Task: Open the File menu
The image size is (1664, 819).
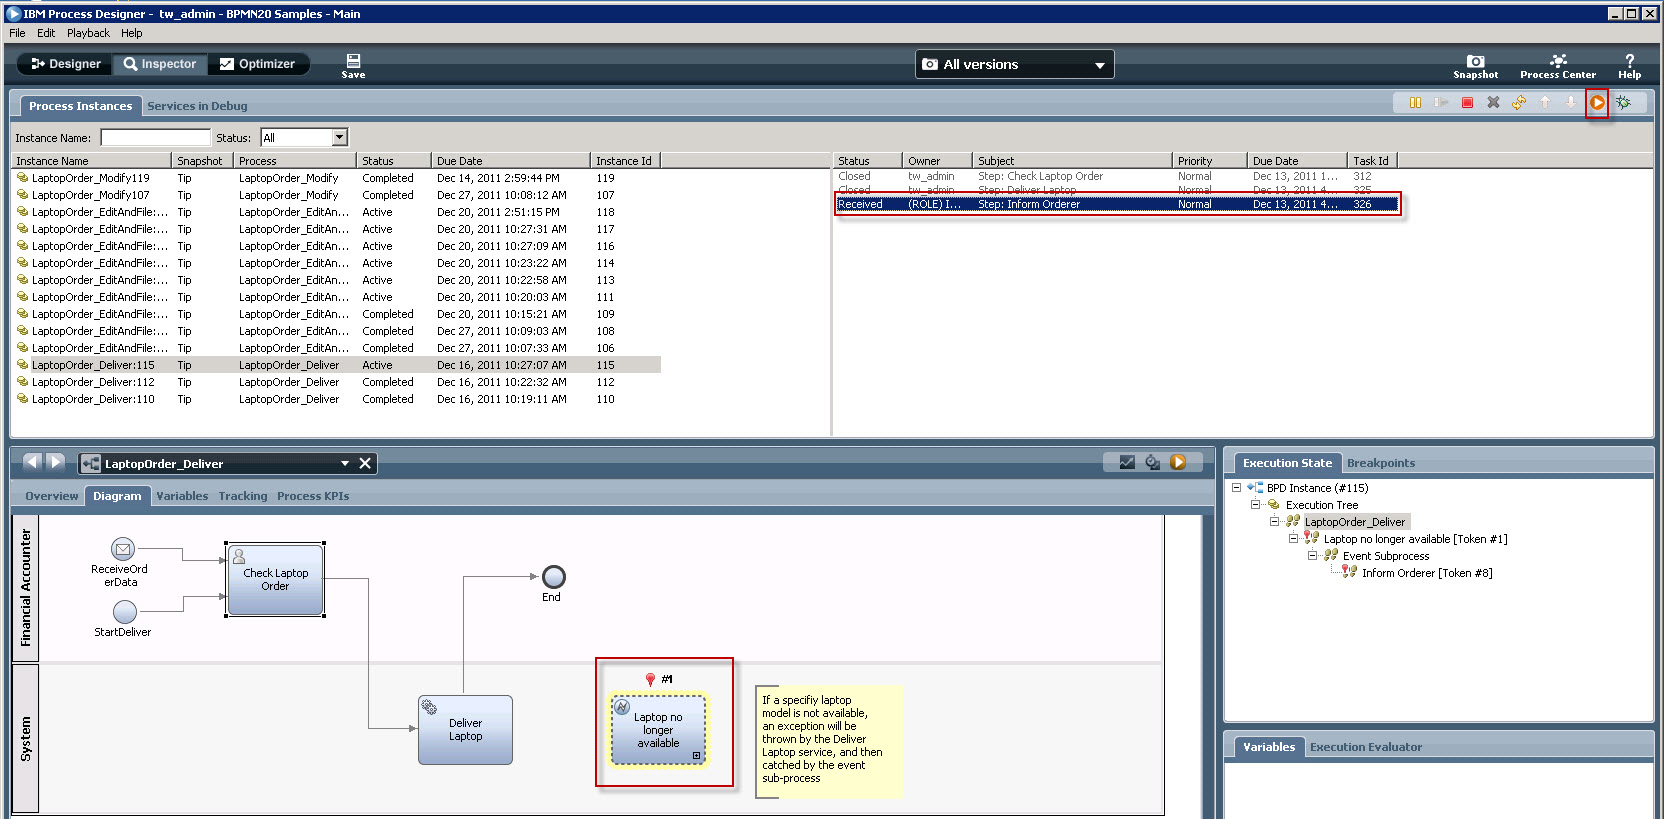Action: point(17,33)
